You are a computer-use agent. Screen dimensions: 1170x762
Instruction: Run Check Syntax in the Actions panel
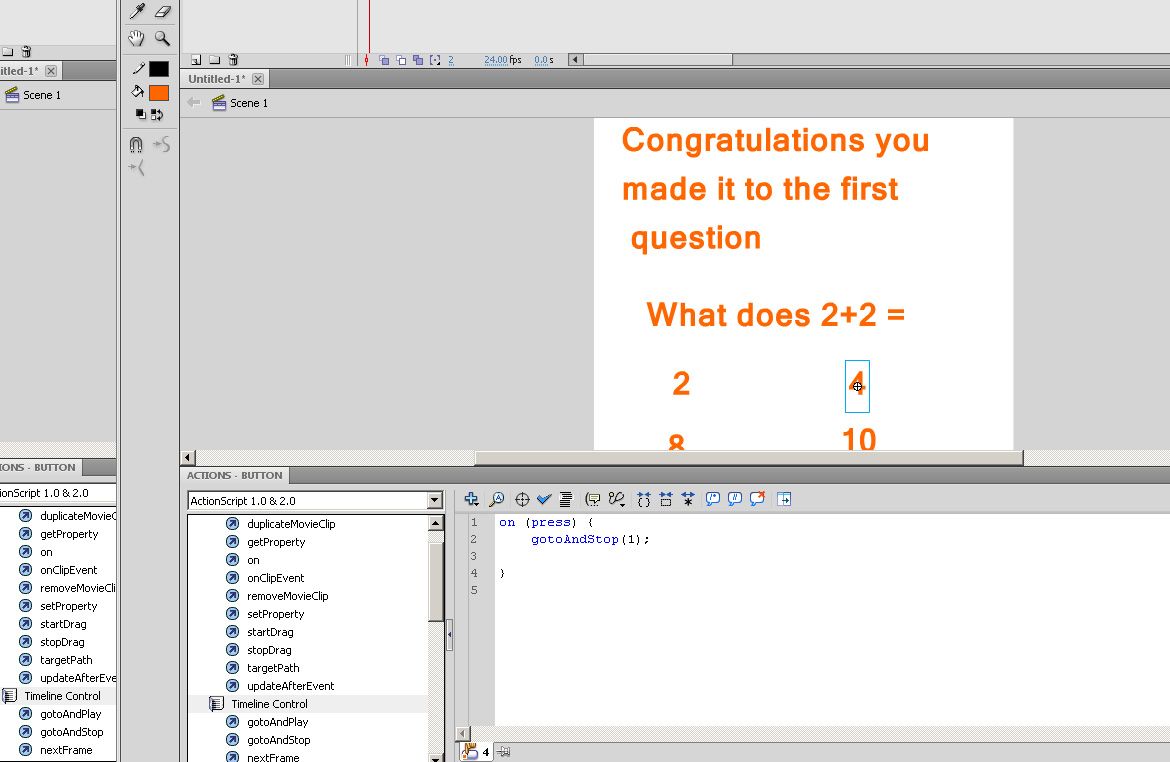click(x=543, y=499)
